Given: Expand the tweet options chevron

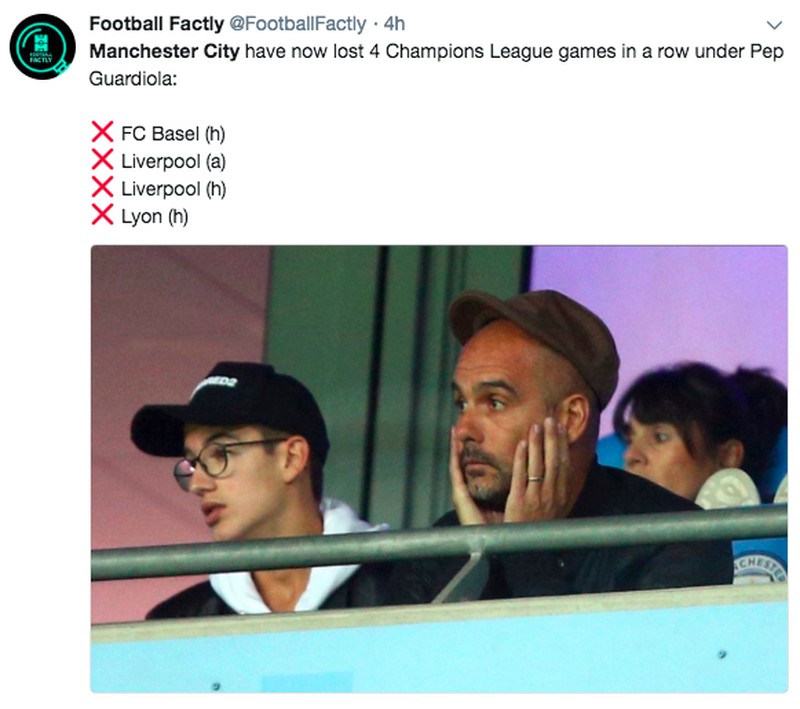Looking at the screenshot, I should [772, 24].
